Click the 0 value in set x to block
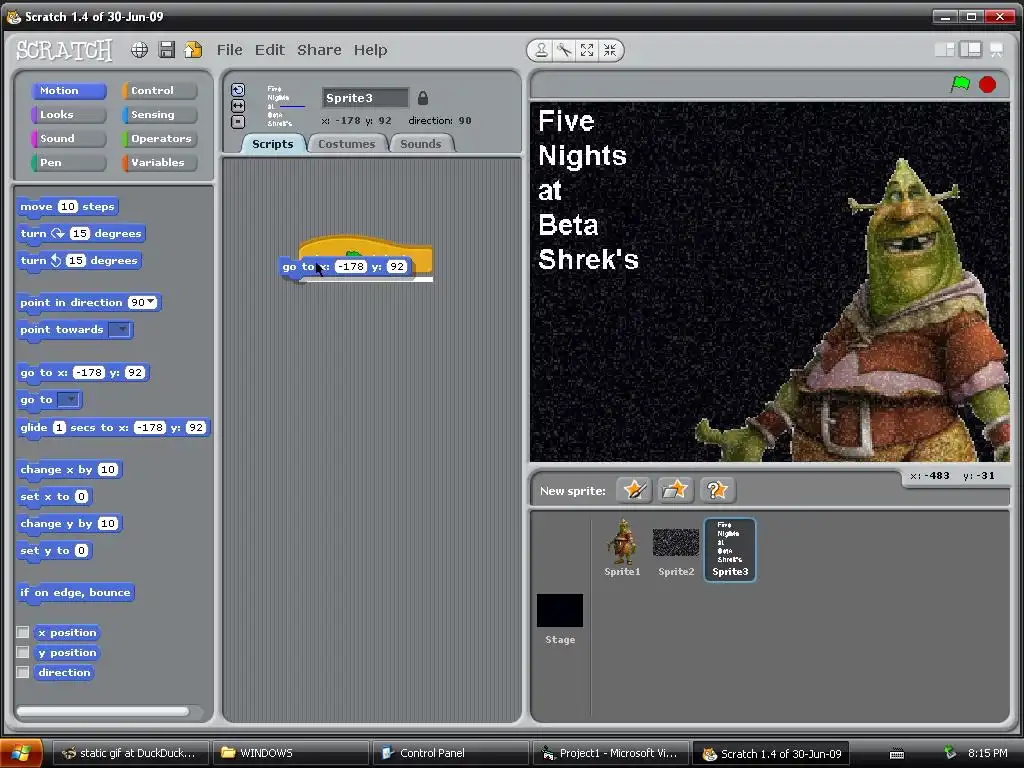 tap(81, 496)
